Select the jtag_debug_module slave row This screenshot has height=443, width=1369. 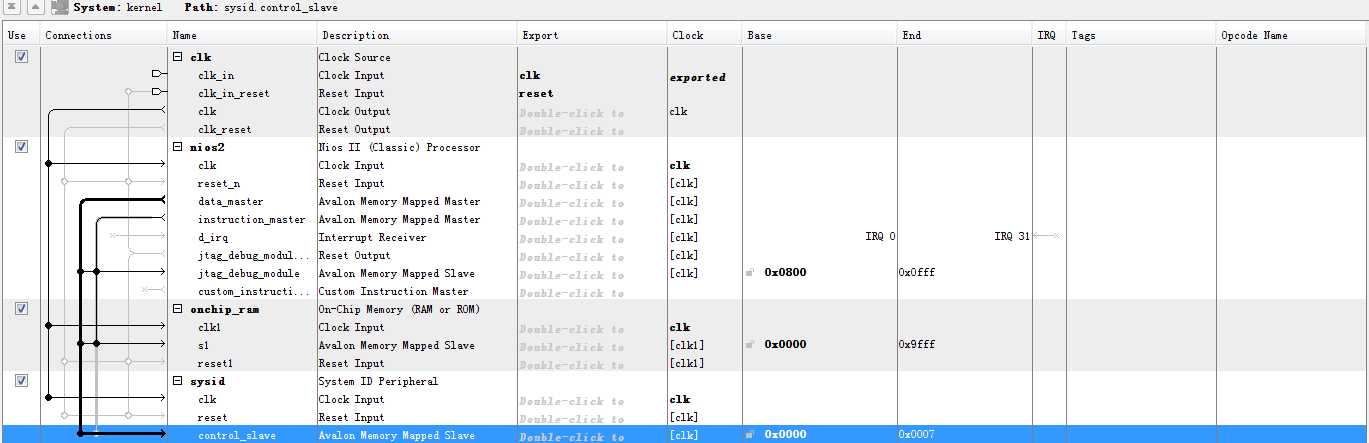coord(248,273)
